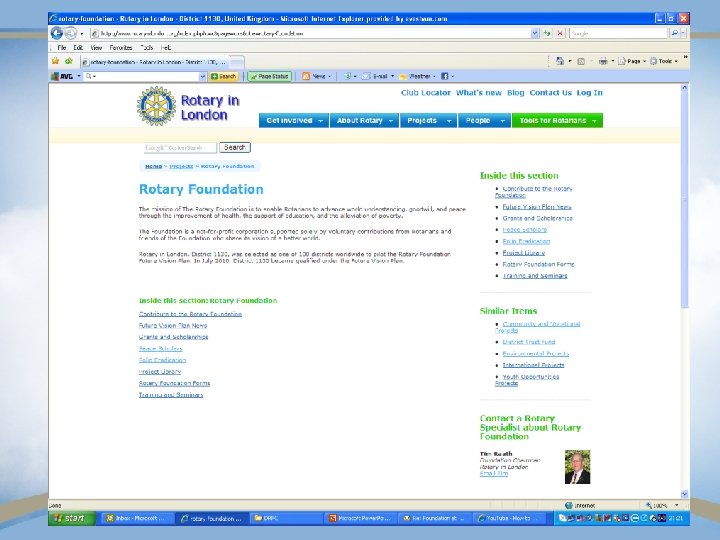Click the Home icon in the command bar

click(x=560, y=61)
